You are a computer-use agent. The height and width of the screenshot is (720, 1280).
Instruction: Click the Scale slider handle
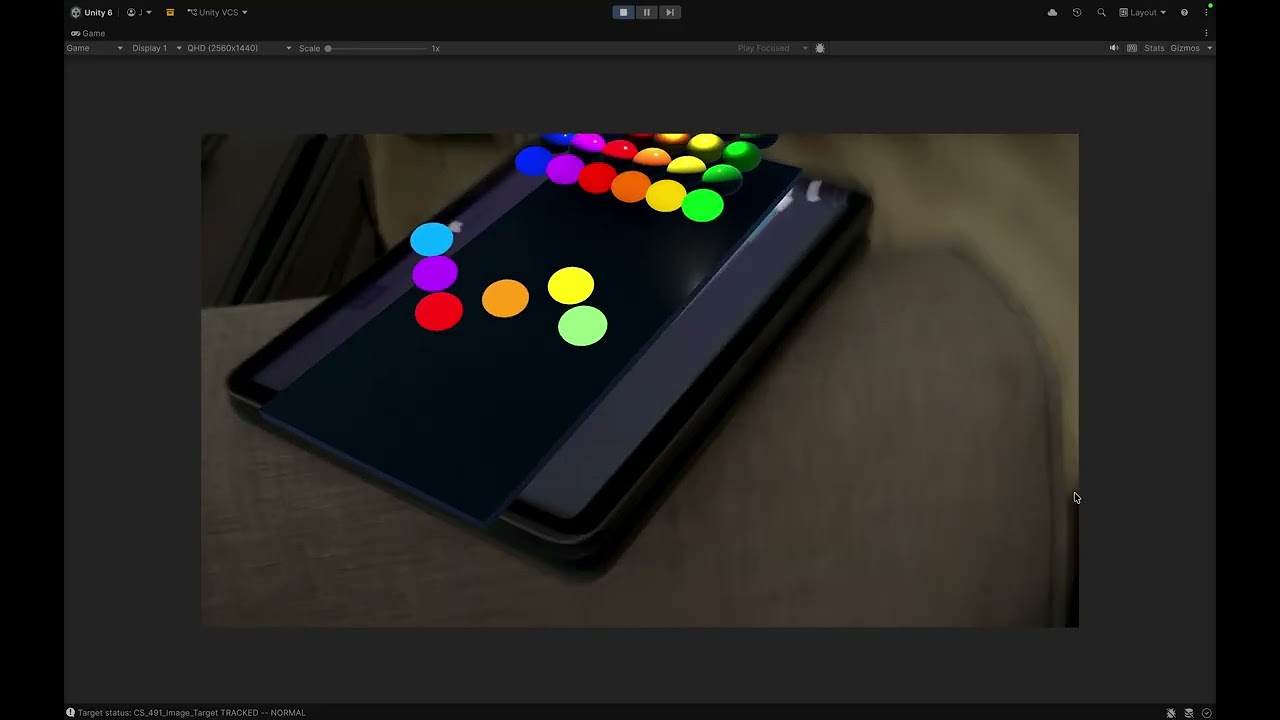328,48
